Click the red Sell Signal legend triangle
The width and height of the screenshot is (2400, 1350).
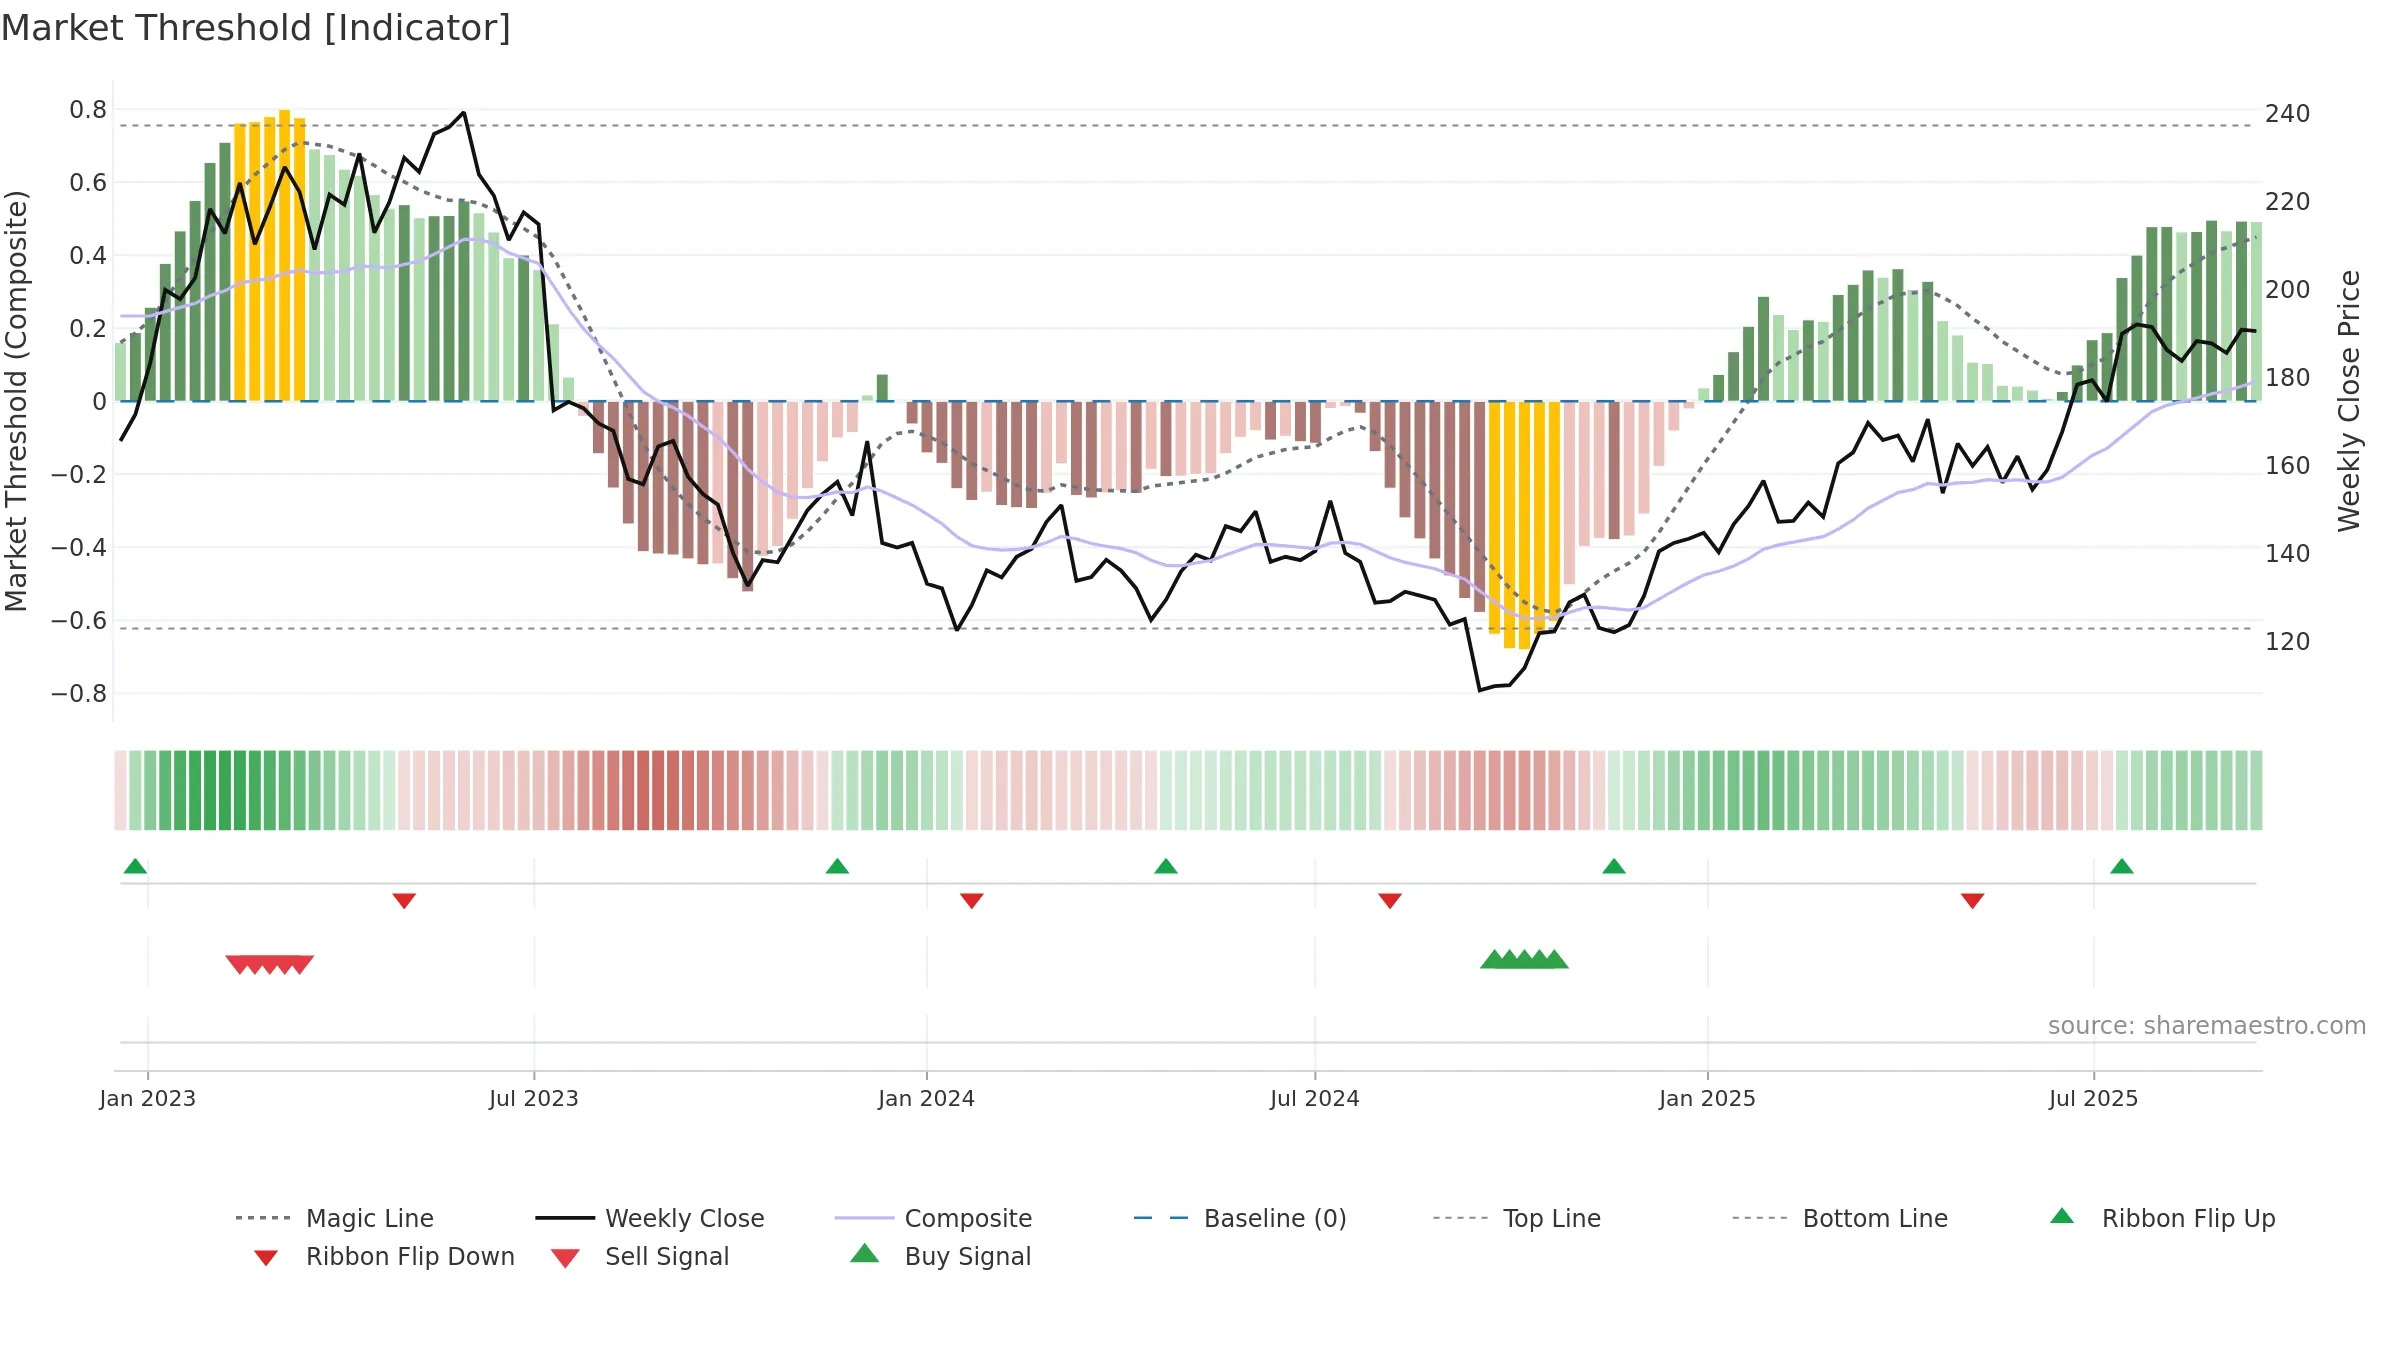[x=566, y=1258]
